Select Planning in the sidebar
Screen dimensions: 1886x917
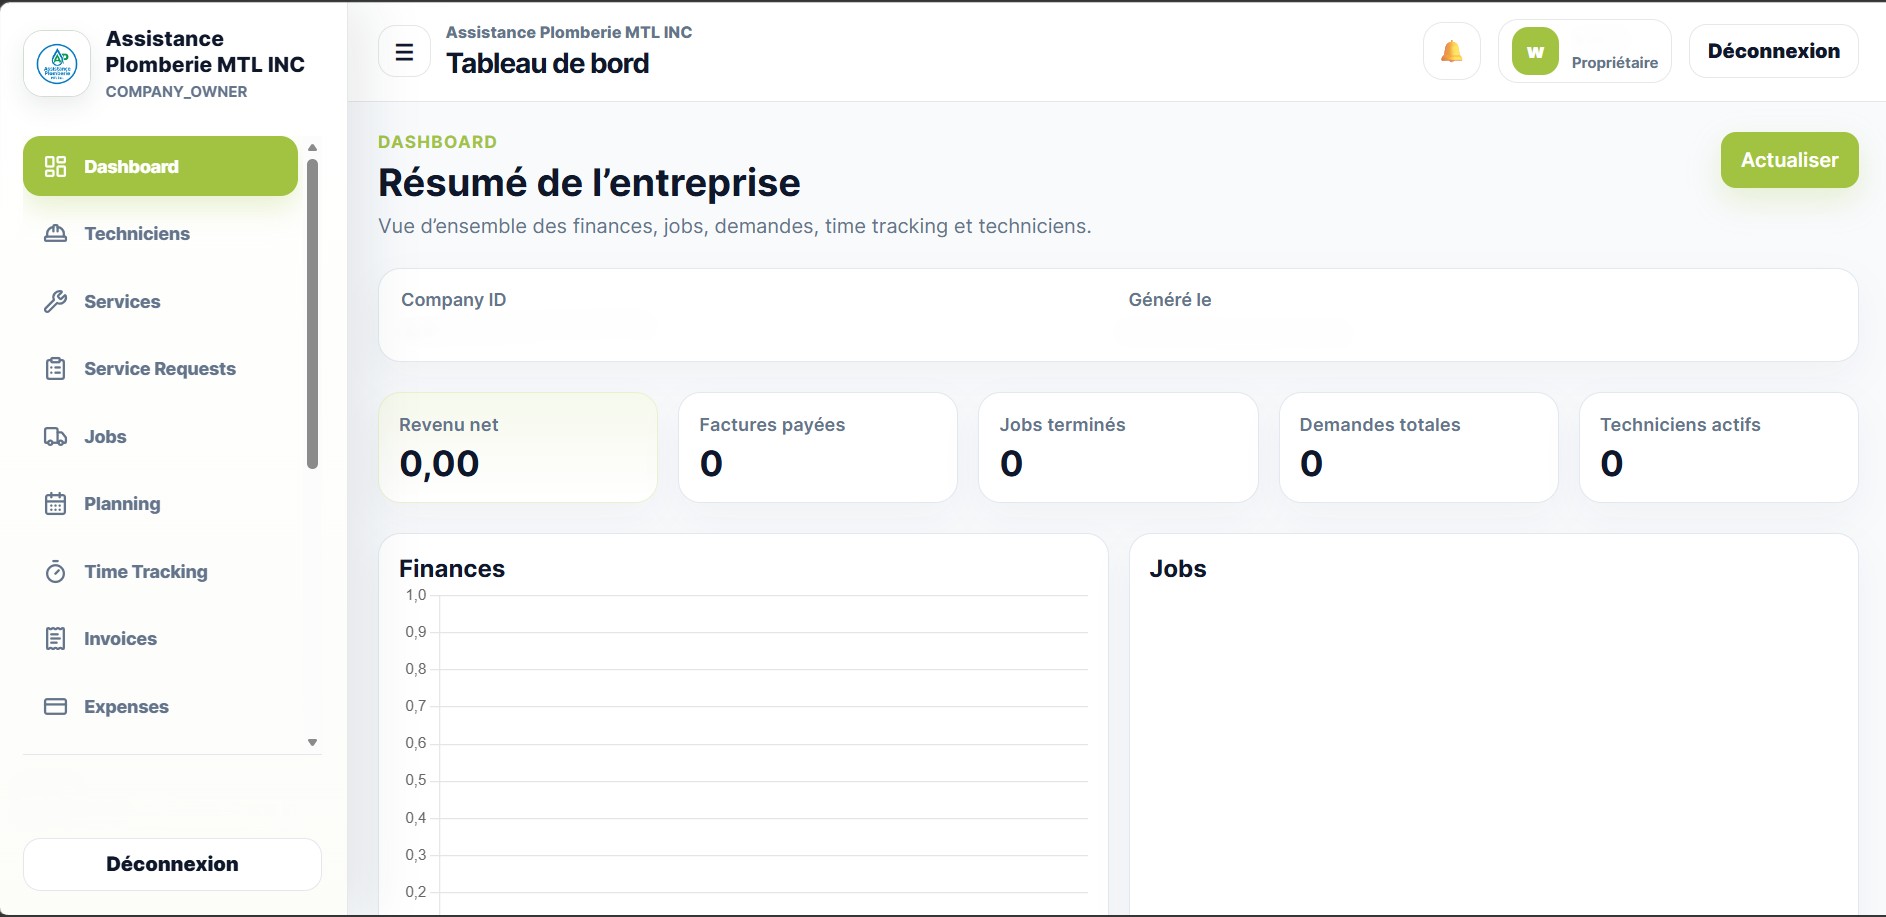[160, 504]
